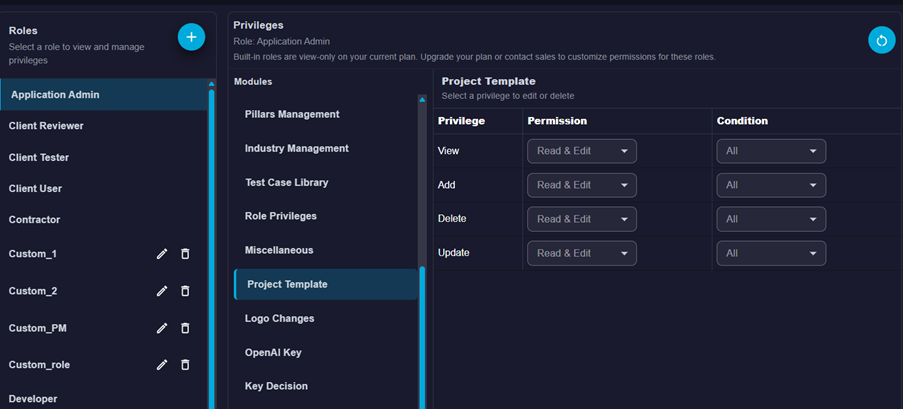Open the Project Template module
Screen dimensions: 903x409
click(326, 284)
